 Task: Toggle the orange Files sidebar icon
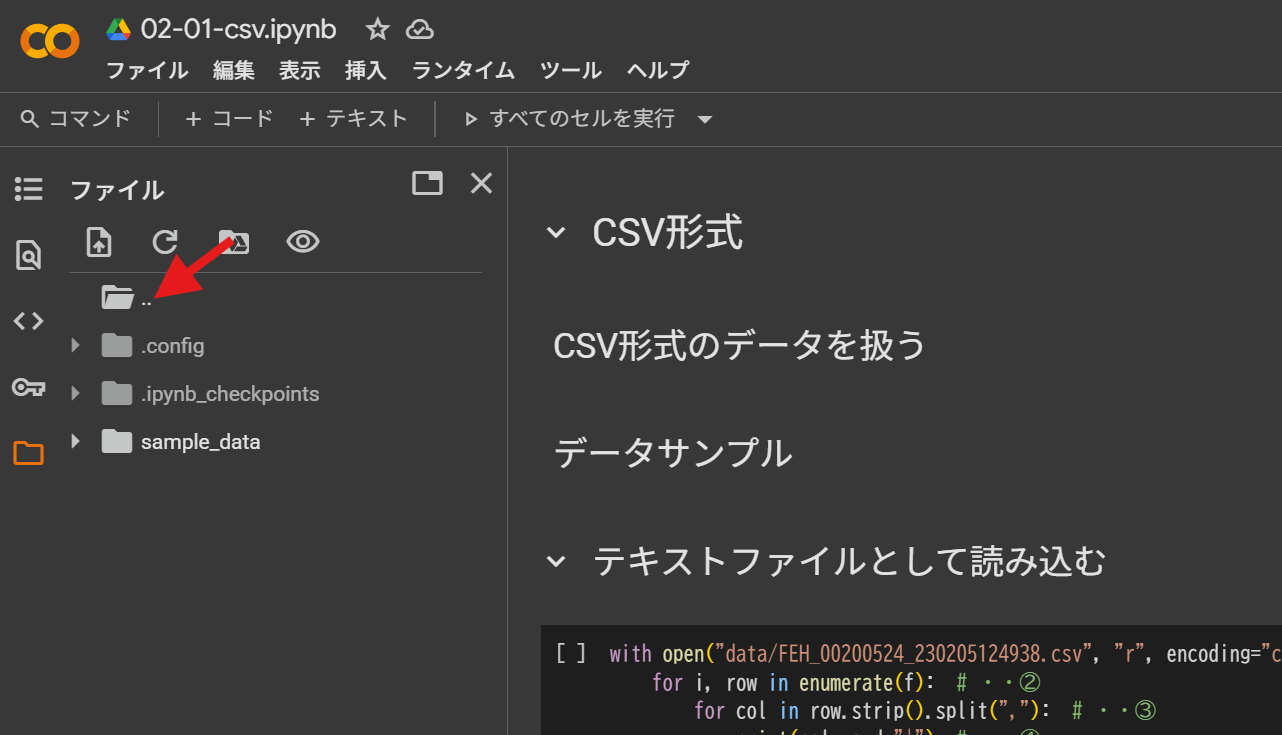28,453
